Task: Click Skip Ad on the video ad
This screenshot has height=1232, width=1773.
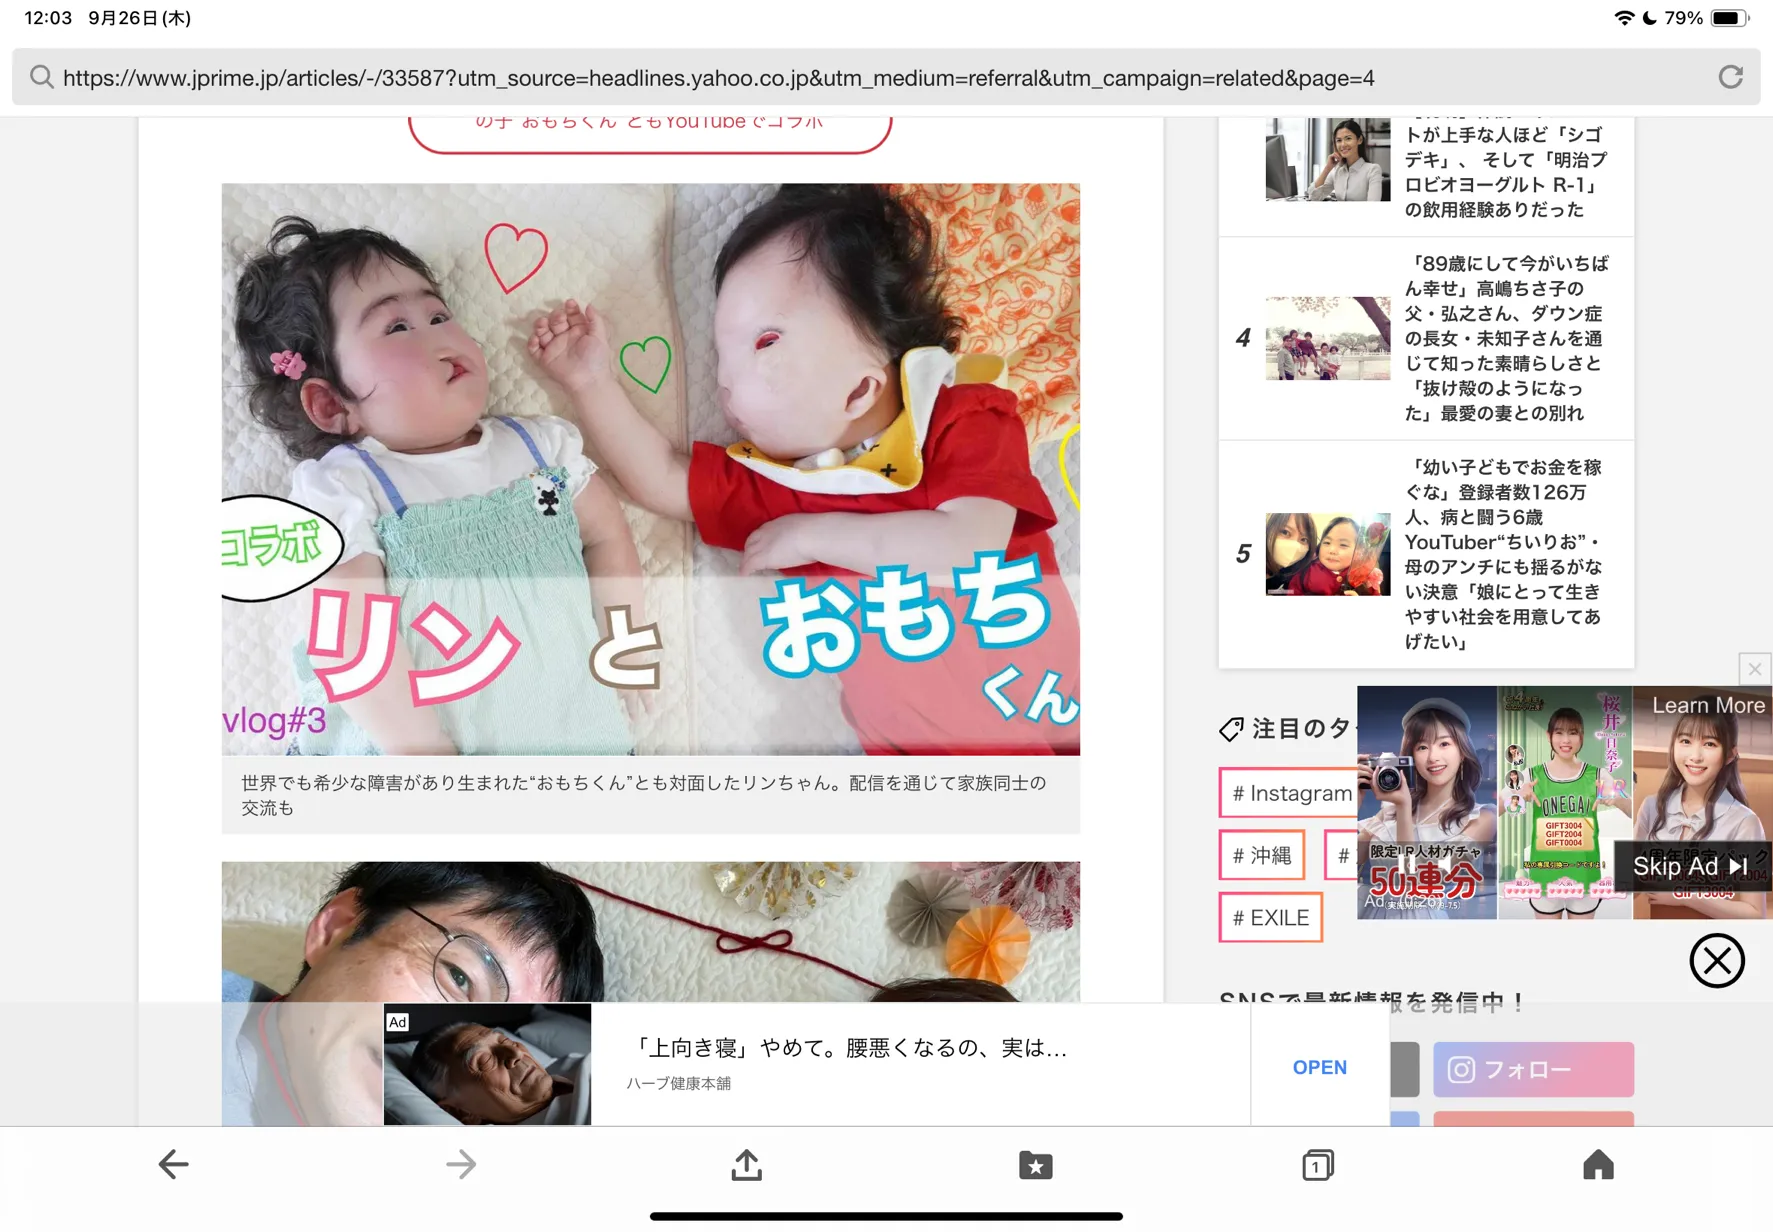Action: click(x=1691, y=866)
